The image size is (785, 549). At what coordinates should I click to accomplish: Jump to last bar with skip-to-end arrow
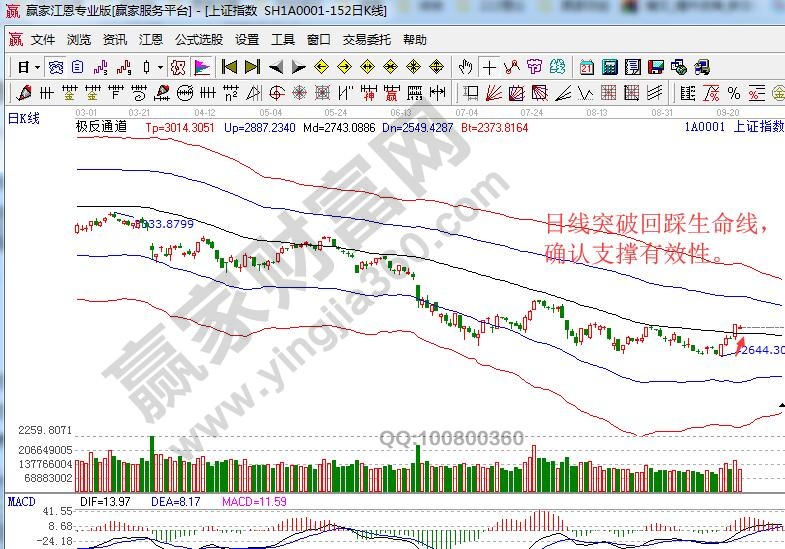pyautogui.click(x=252, y=68)
